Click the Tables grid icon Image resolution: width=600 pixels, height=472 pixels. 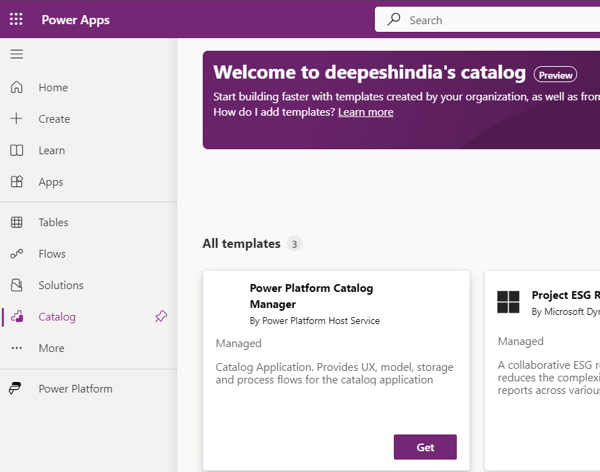16,223
